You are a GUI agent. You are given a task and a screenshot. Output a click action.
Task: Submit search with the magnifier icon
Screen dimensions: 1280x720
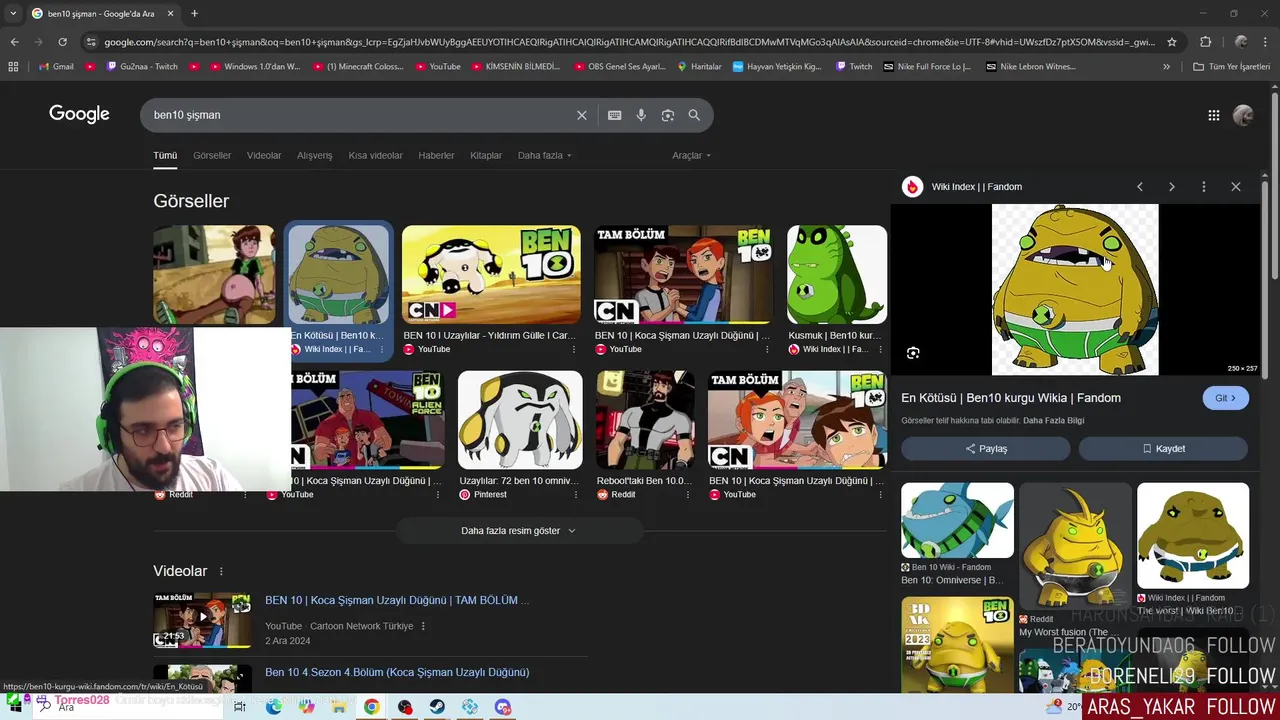pyautogui.click(x=694, y=115)
